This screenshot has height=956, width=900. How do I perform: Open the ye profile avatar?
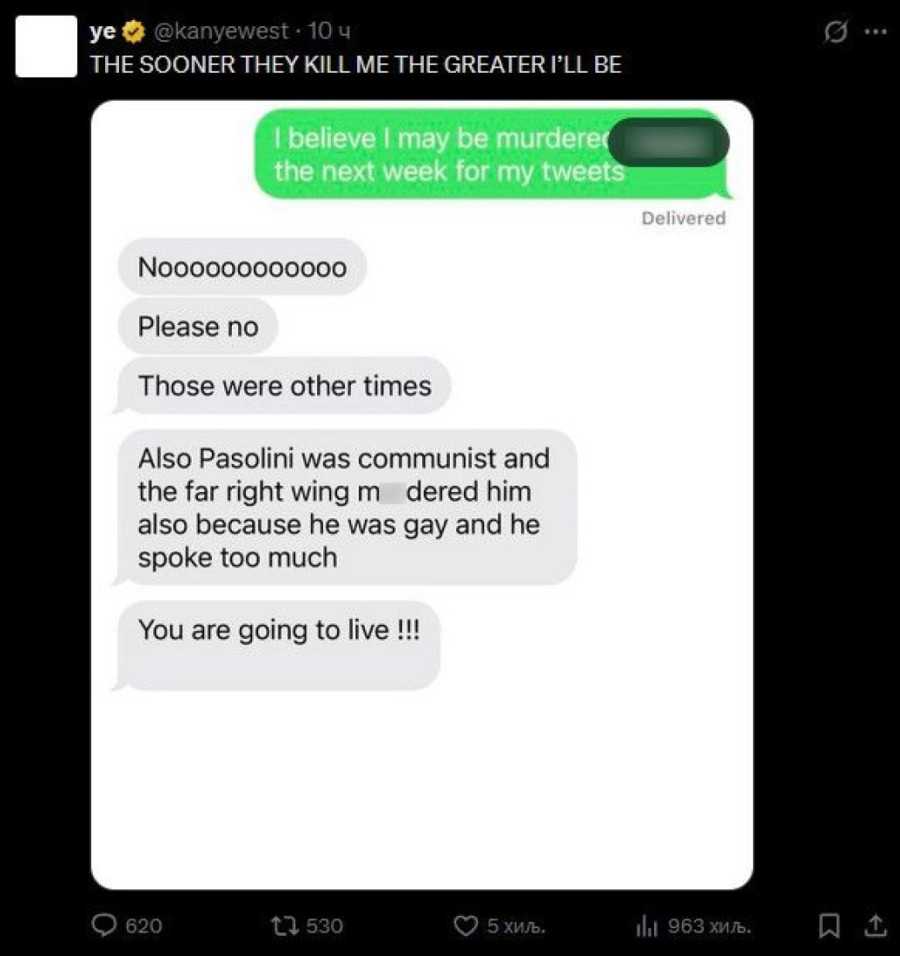click(x=46, y=46)
